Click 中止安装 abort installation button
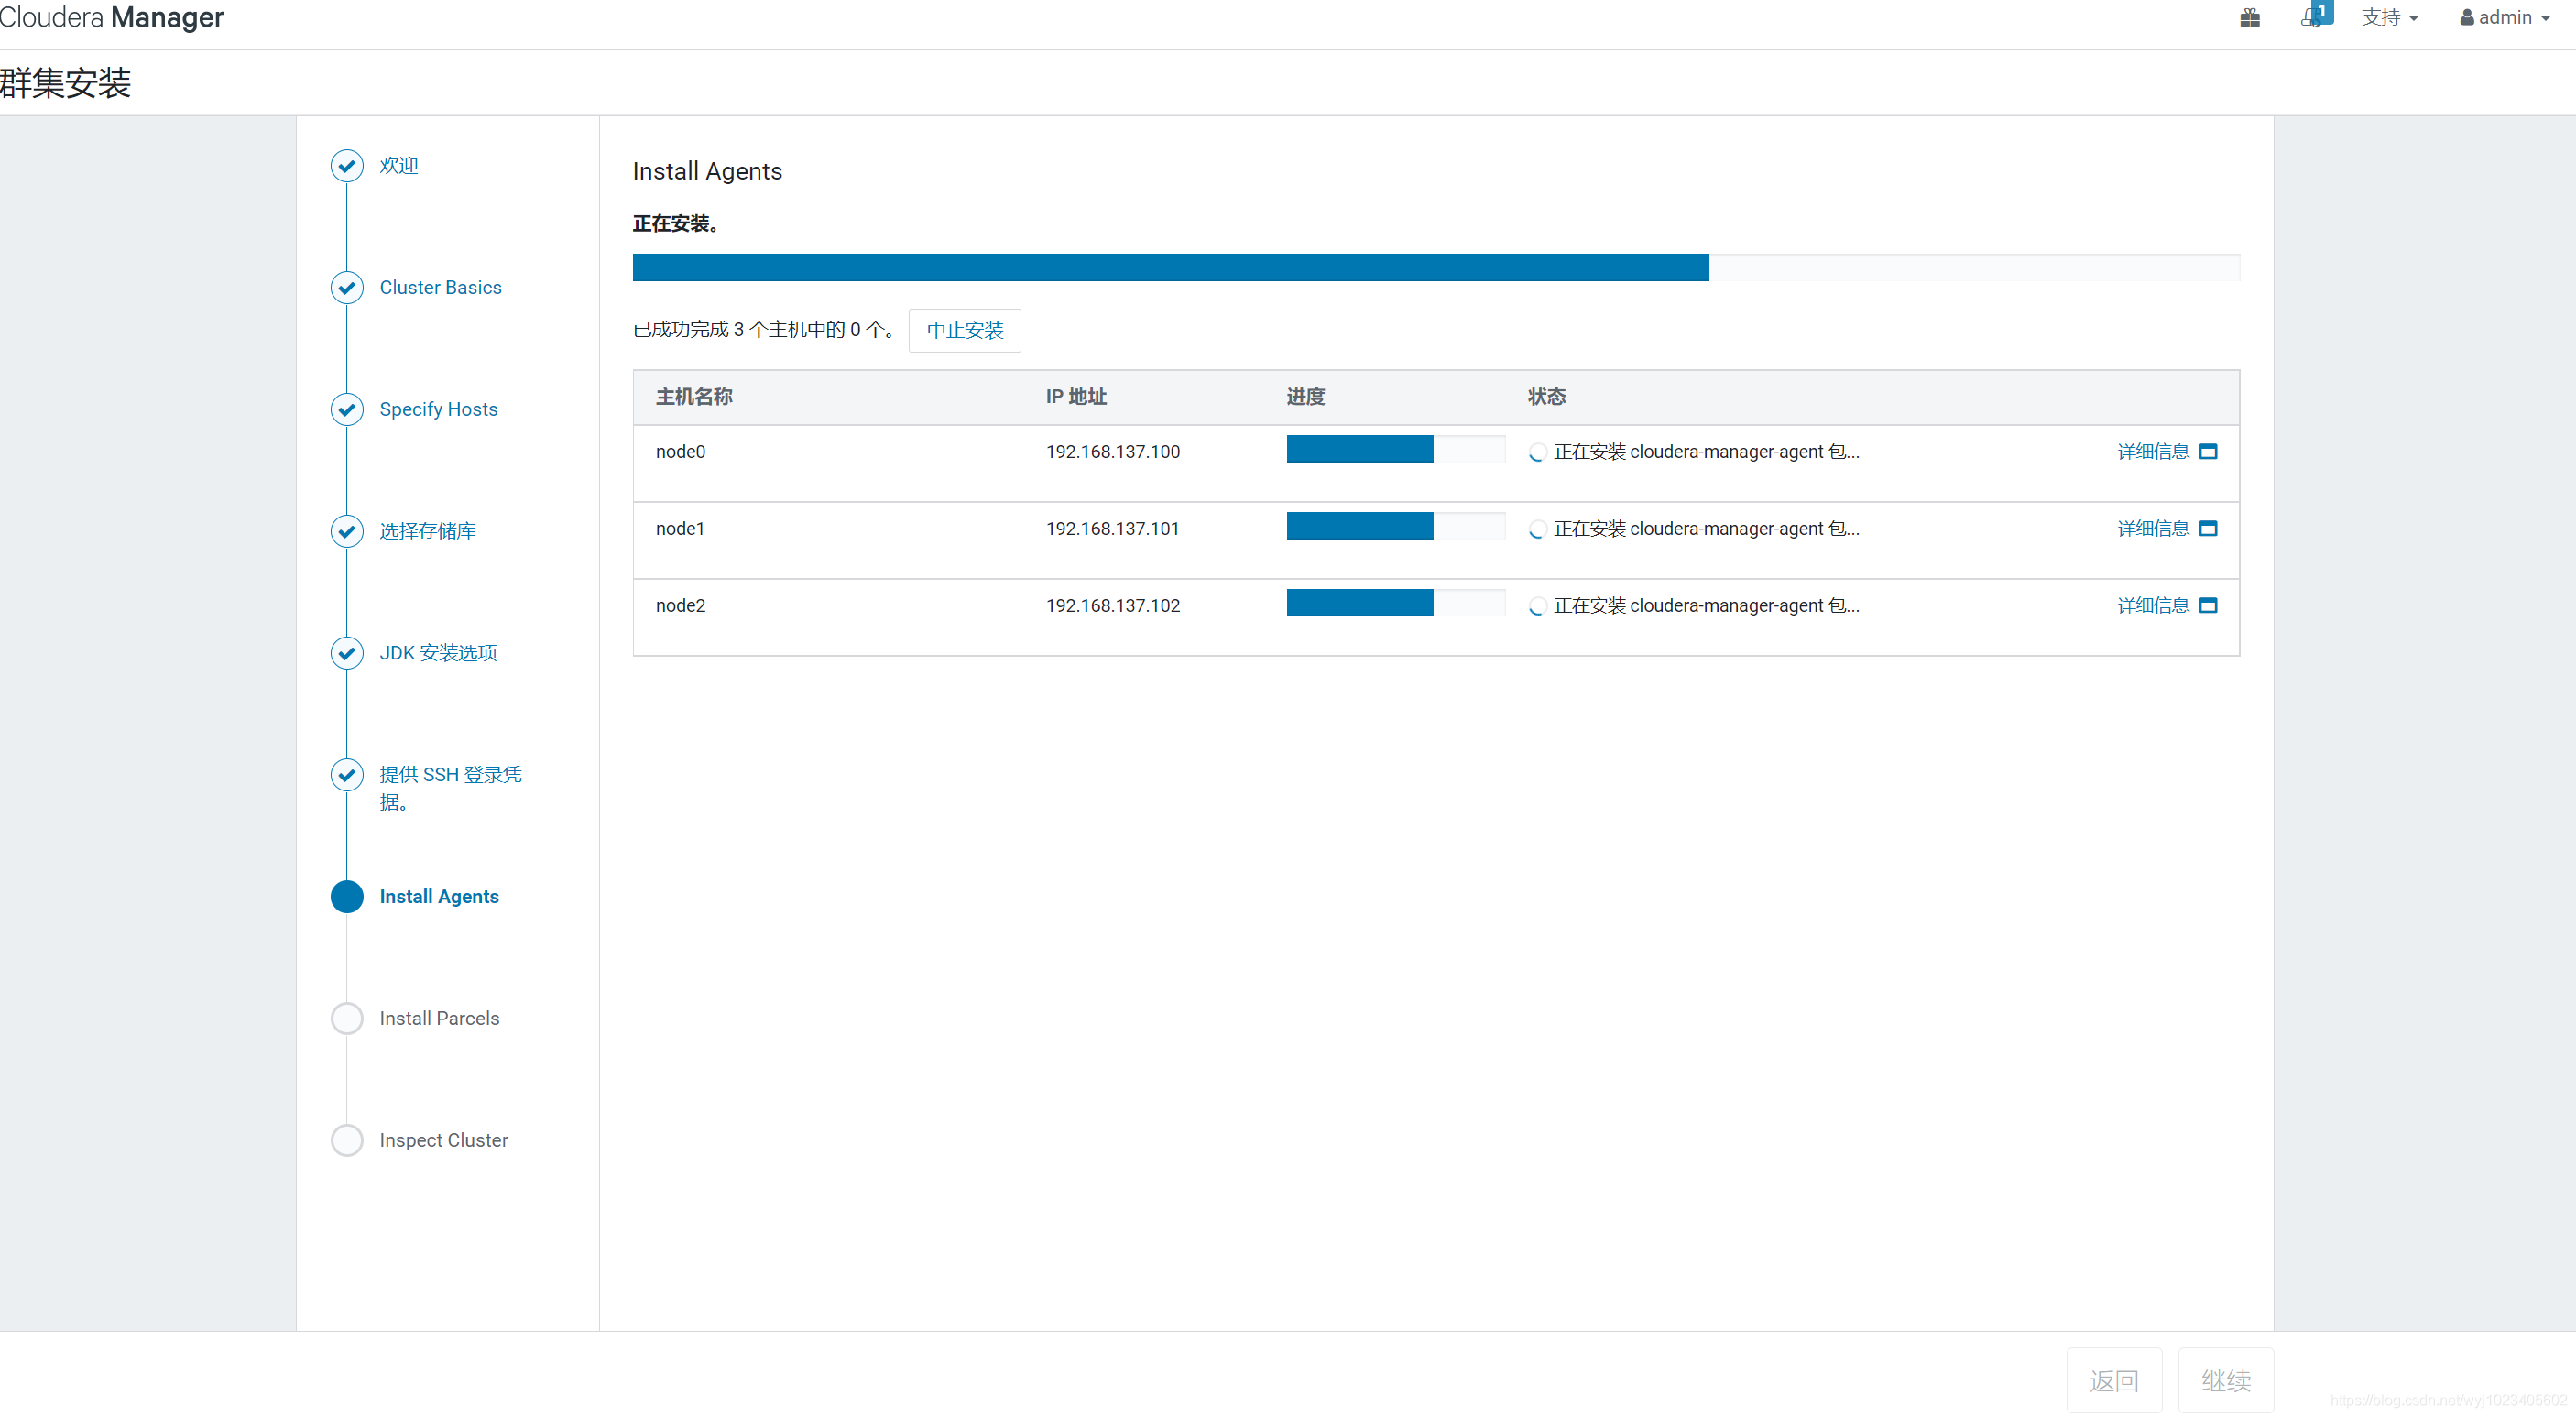2576x1417 pixels. coord(964,331)
